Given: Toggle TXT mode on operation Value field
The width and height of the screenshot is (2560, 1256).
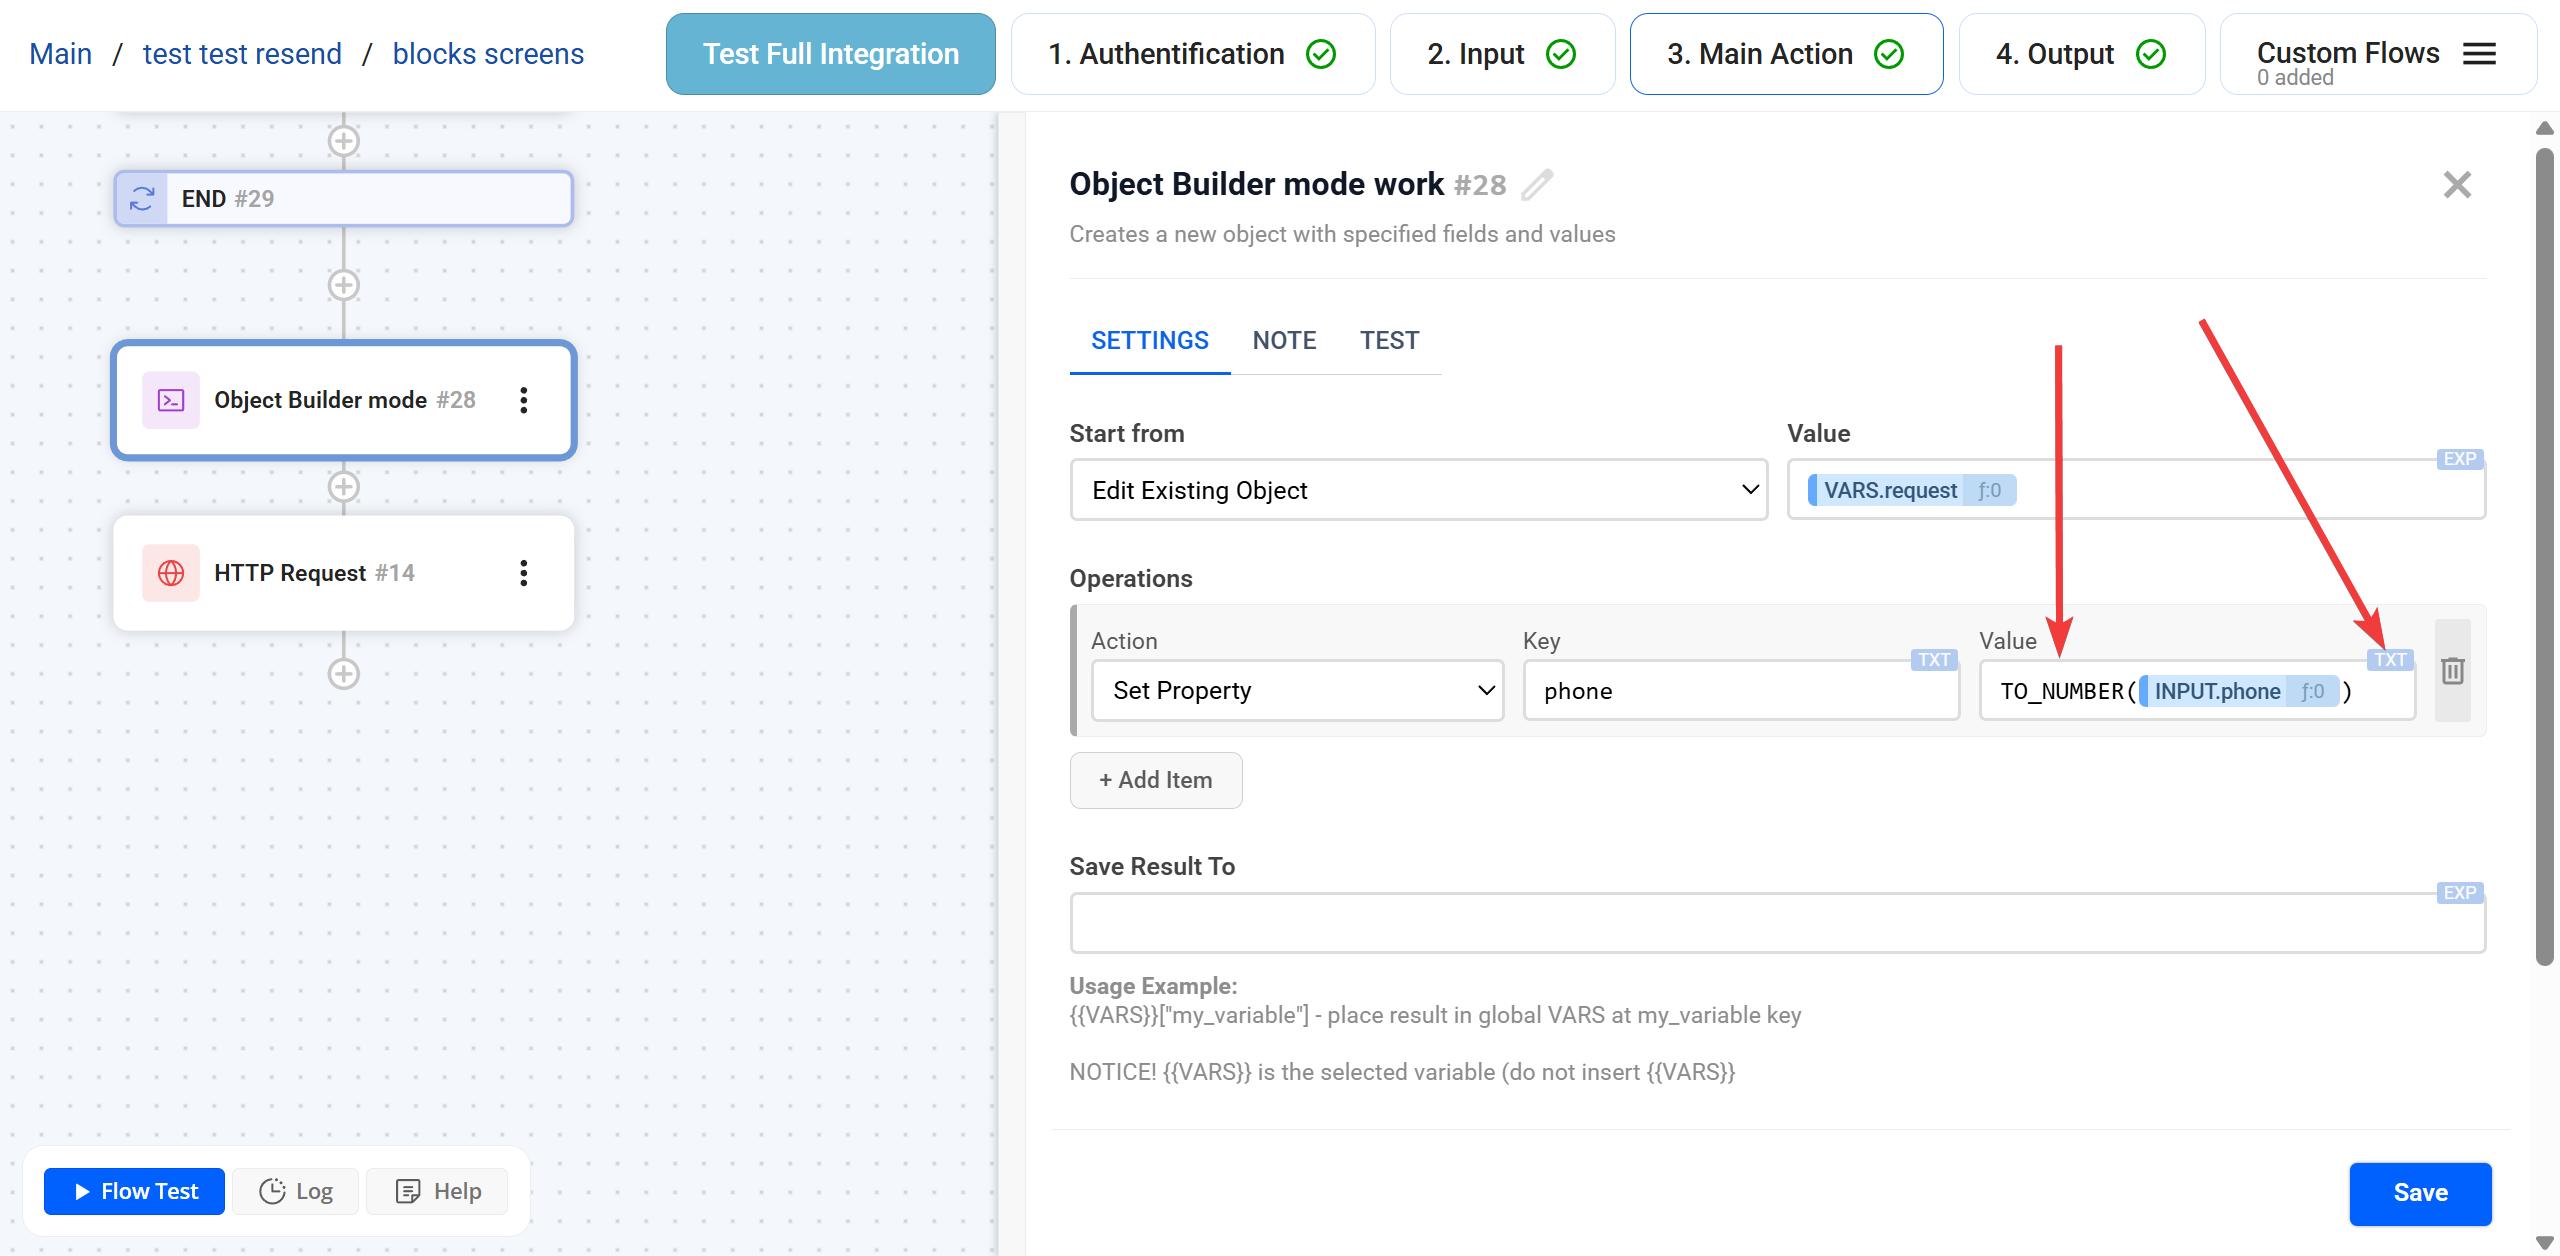Looking at the screenshot, I should point(2389,660).
